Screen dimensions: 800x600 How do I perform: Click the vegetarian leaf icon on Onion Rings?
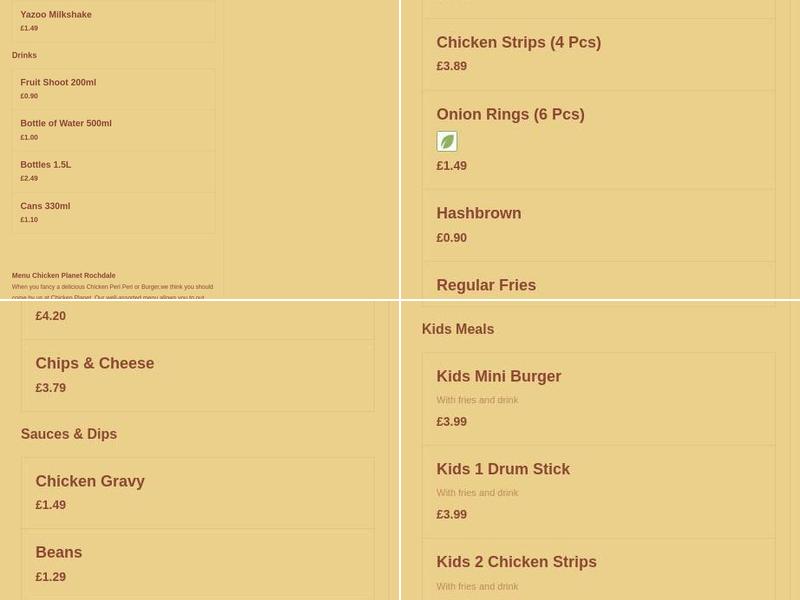point(447,141)
